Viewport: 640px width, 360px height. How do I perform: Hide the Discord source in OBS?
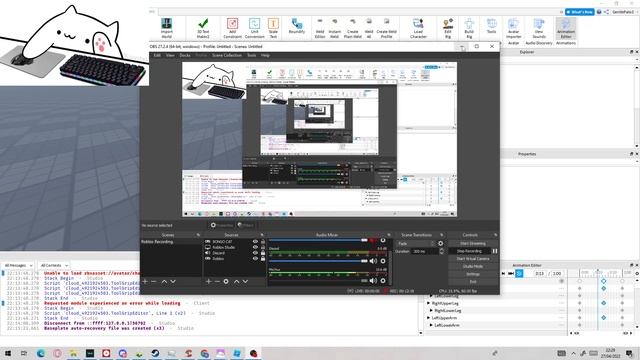tap(255, 253)
